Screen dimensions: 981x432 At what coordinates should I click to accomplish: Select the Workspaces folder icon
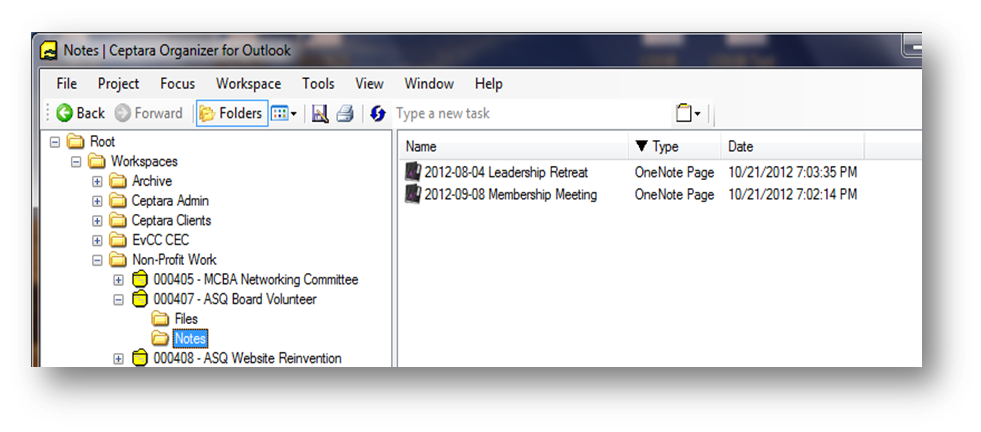click(96, 162)
